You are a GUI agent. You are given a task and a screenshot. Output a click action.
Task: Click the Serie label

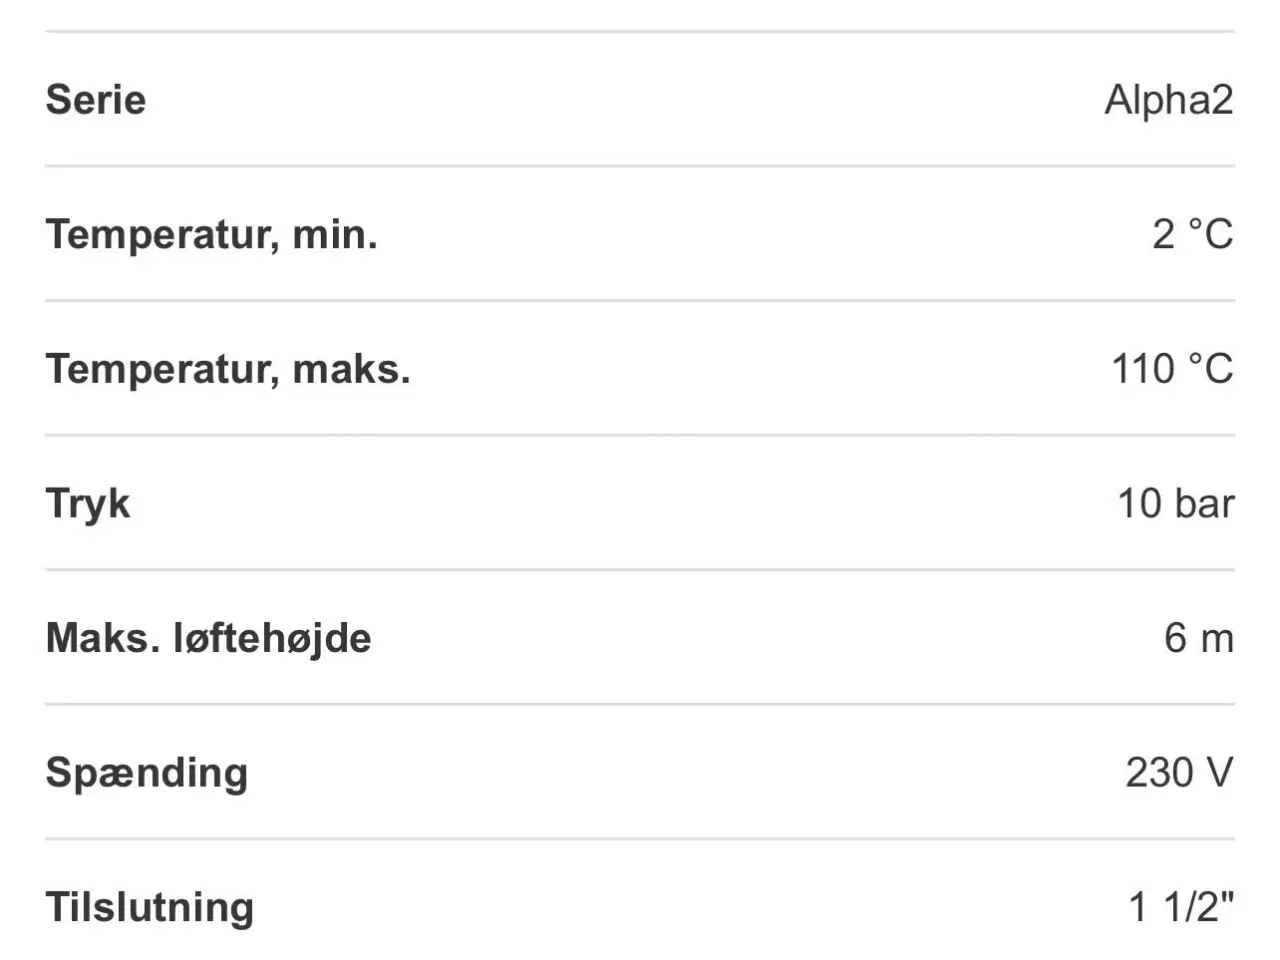pyautogui.click(x=96, y=100)
